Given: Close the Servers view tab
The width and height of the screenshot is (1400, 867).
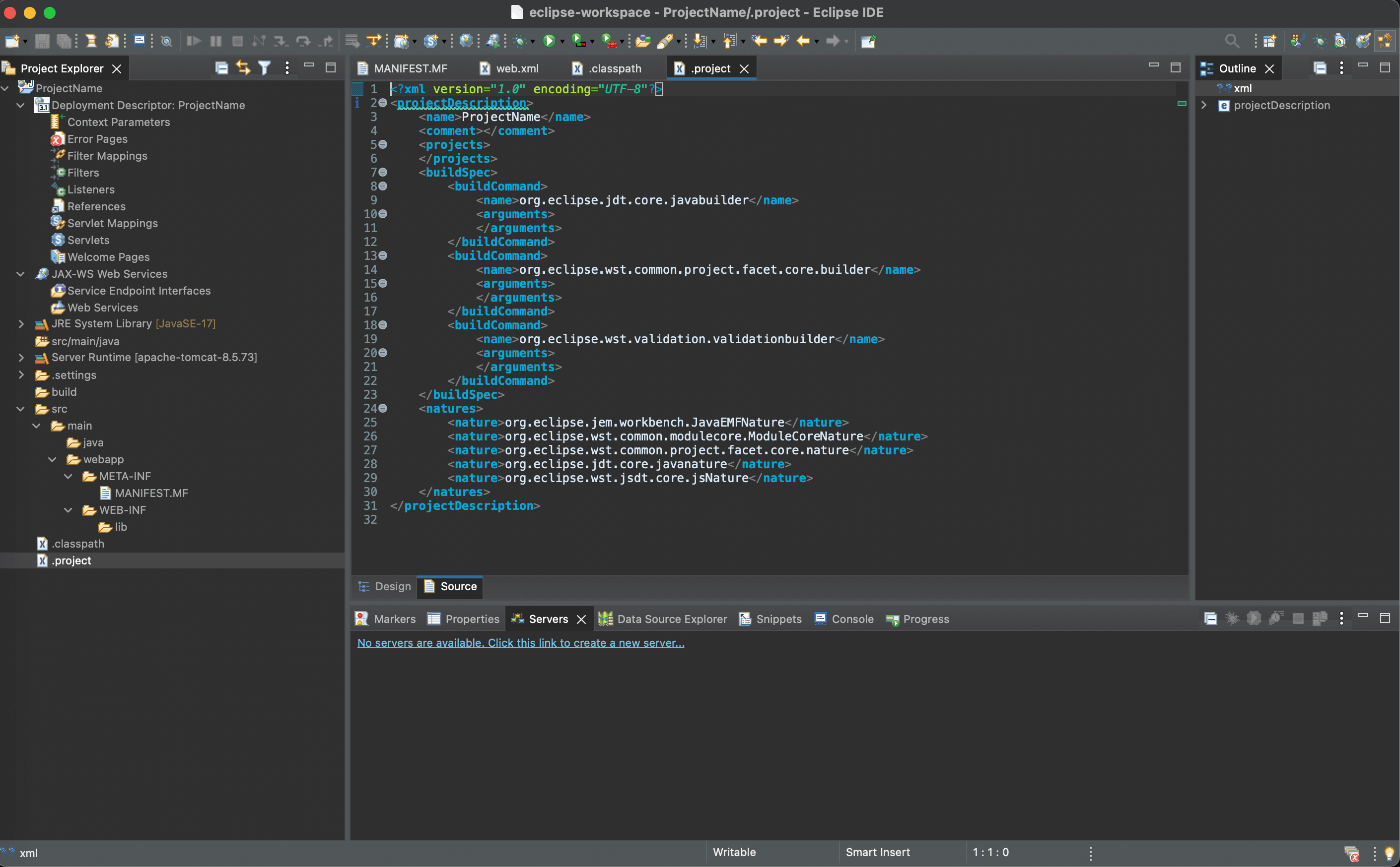Looking at the screenshot, I should click(x=581, y=620).
